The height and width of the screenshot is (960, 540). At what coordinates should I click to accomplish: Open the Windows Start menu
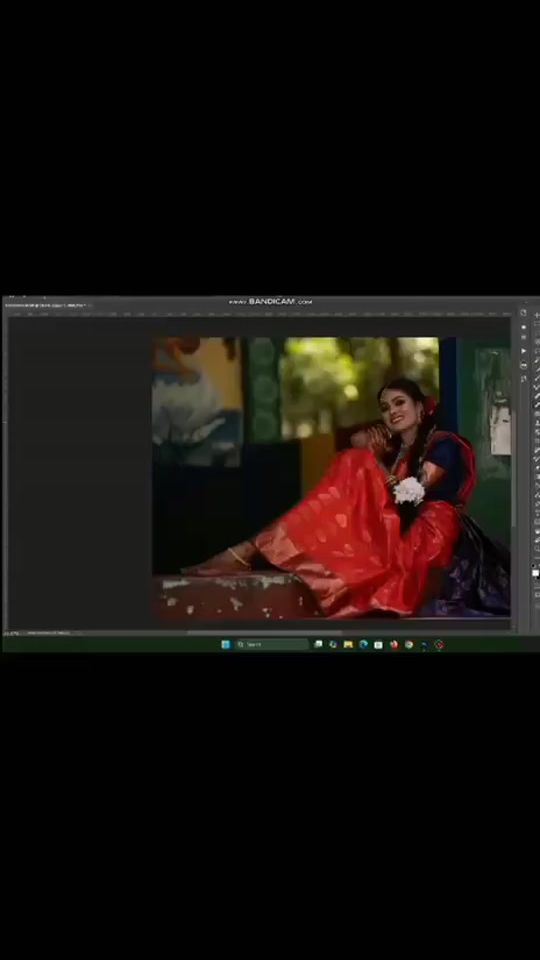225,644
